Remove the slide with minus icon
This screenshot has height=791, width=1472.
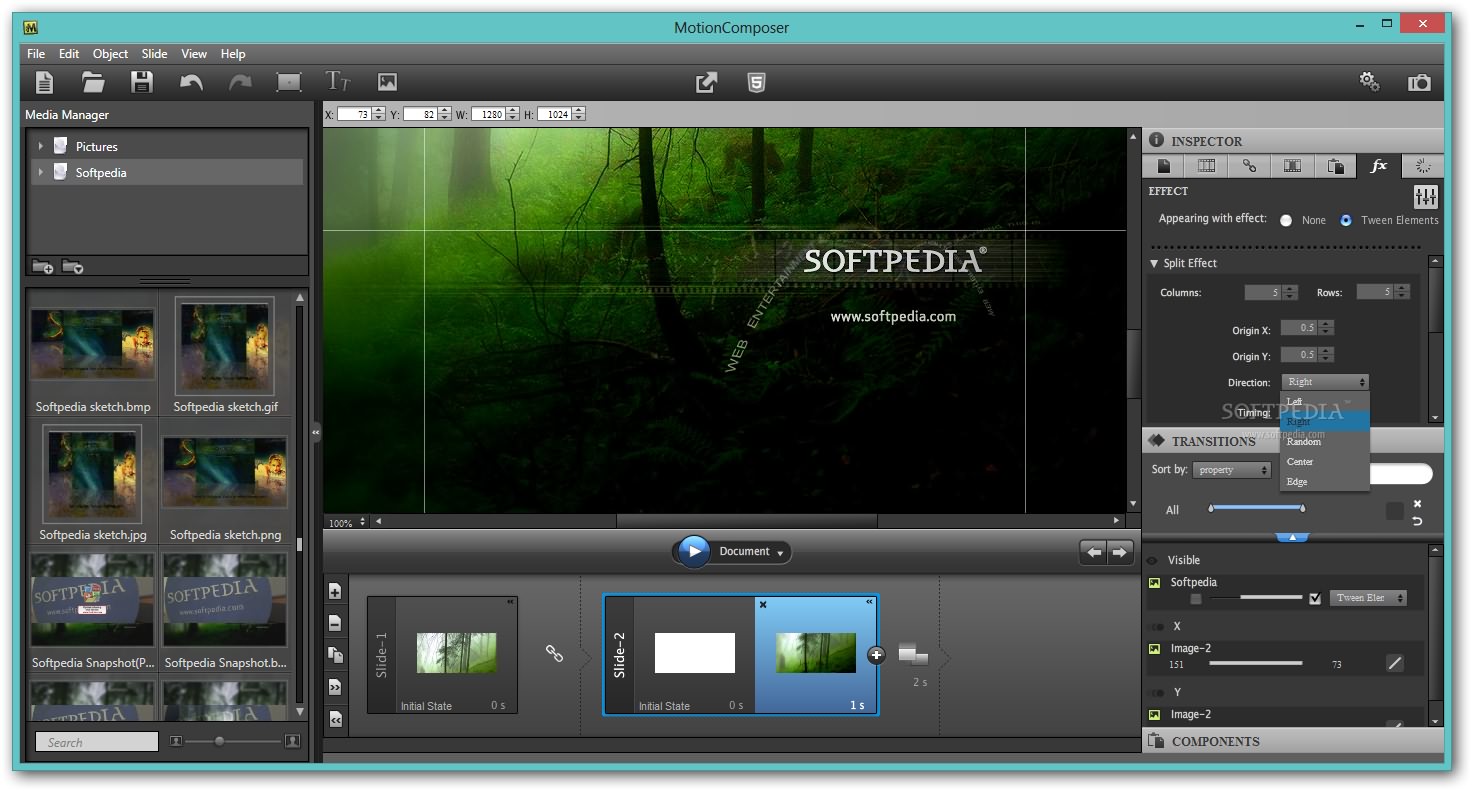point(335,623)
